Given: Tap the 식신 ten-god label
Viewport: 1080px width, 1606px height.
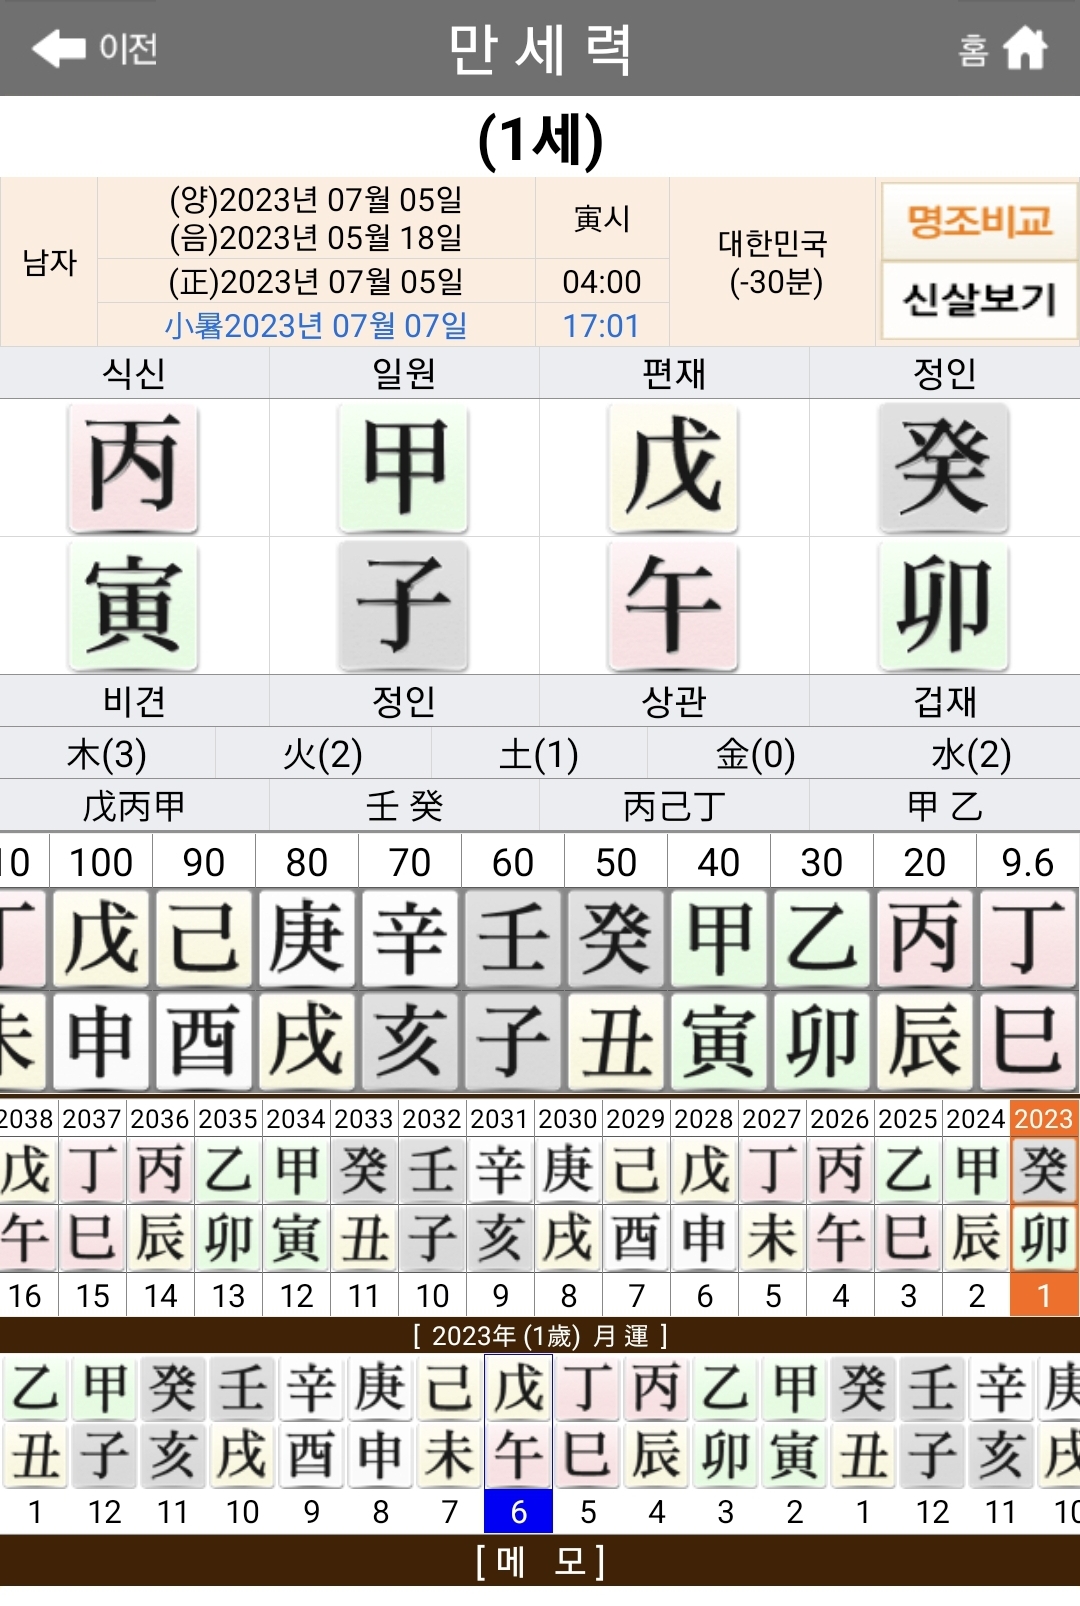Looking at the screenshot, I should pos(134,373).
